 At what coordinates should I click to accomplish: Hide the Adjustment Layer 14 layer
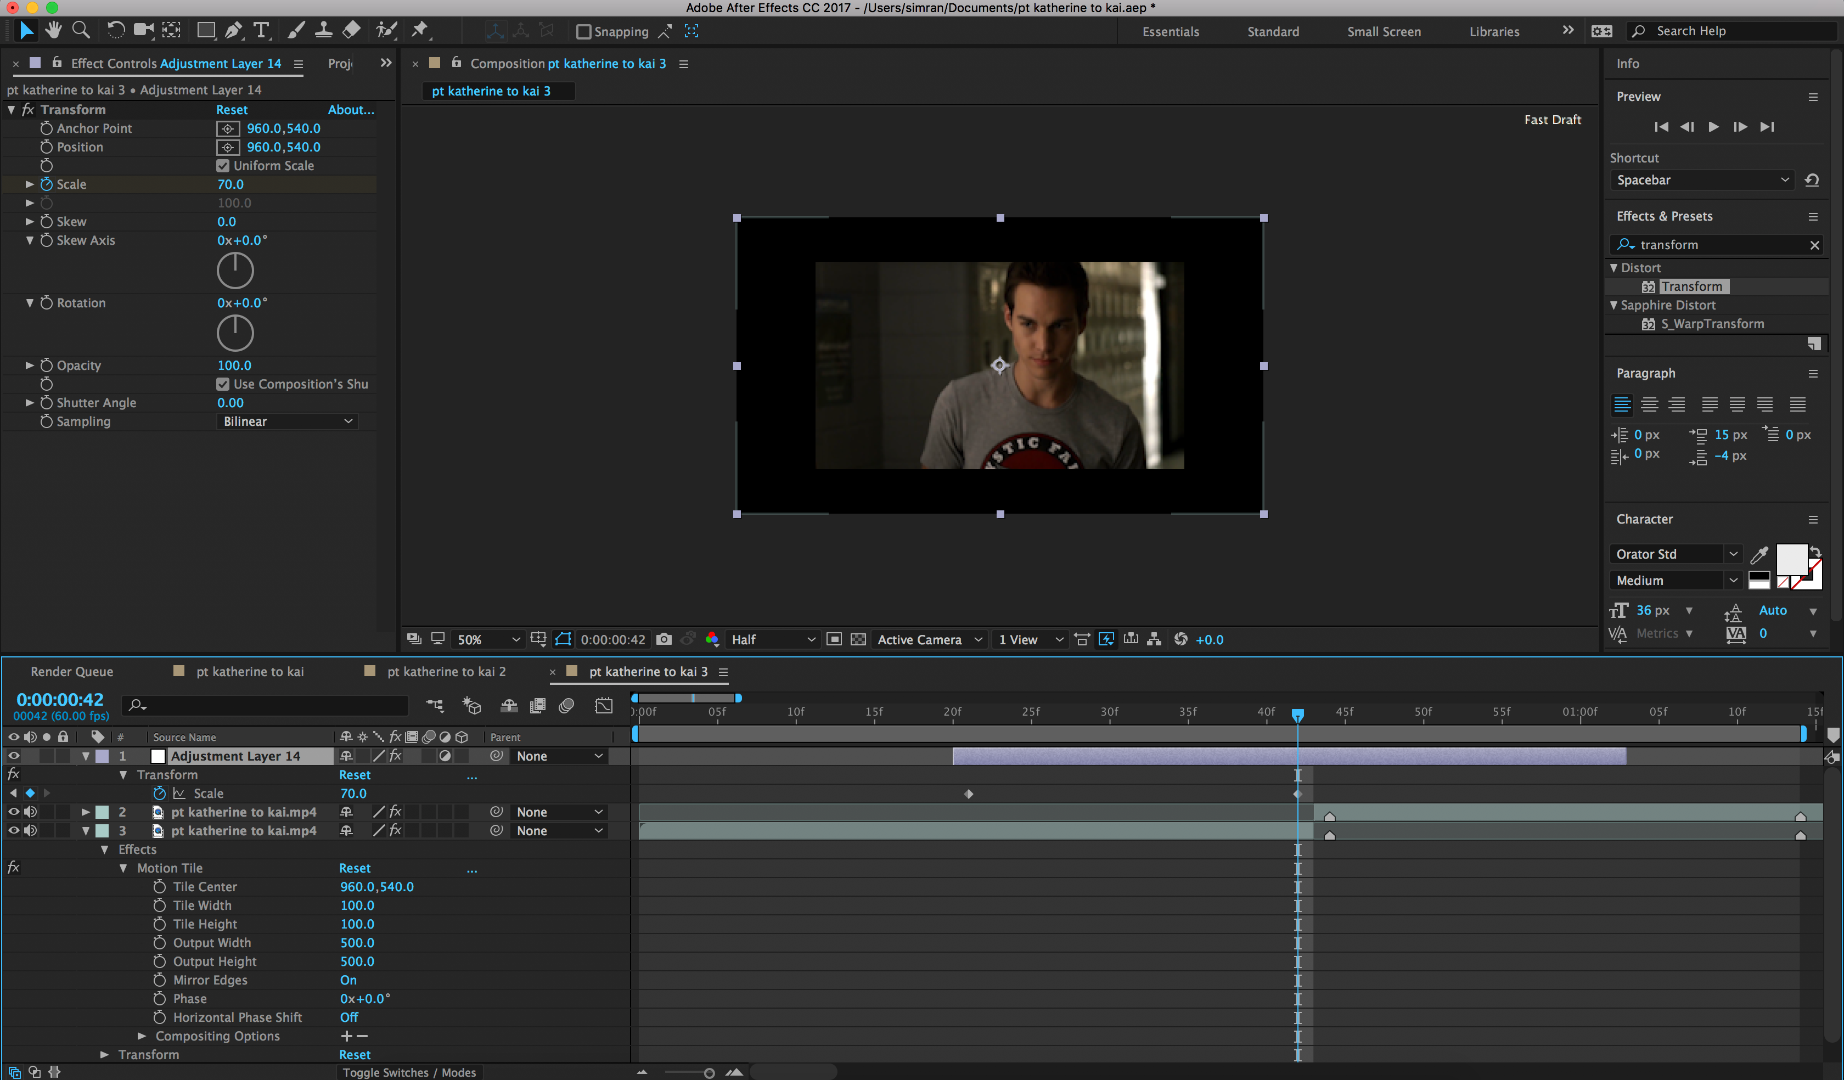[x=13, y=756]
